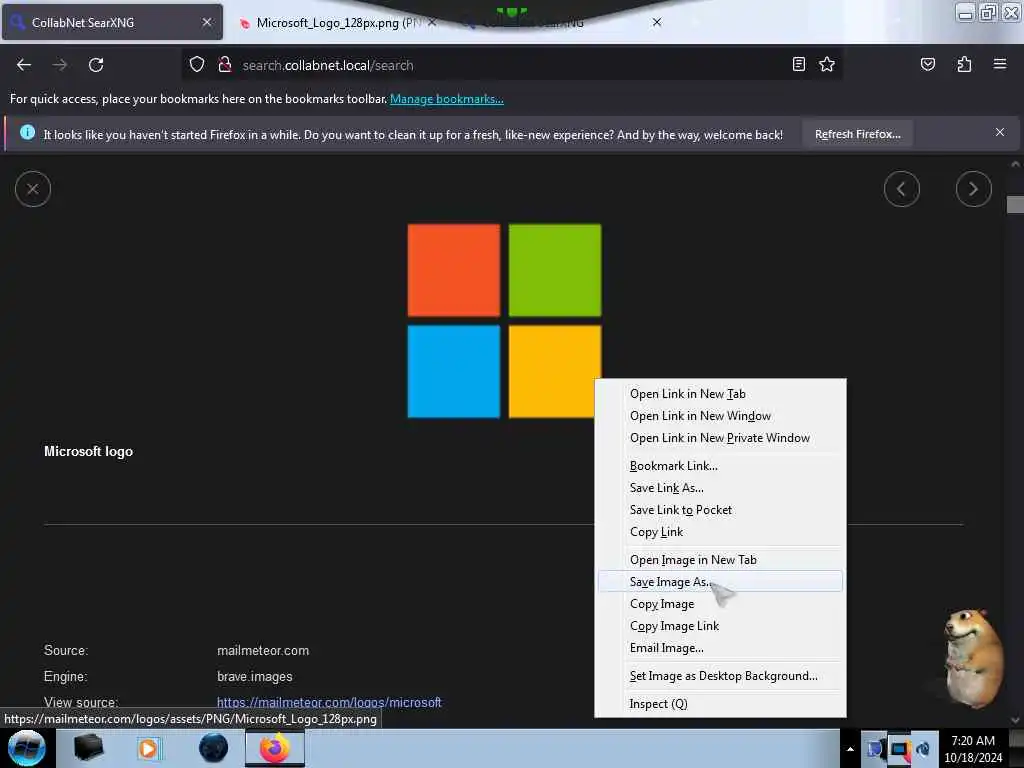Select Save Image As... menu entry
1024x768 pixels.
pyautogui.click(x=720, y=581)
